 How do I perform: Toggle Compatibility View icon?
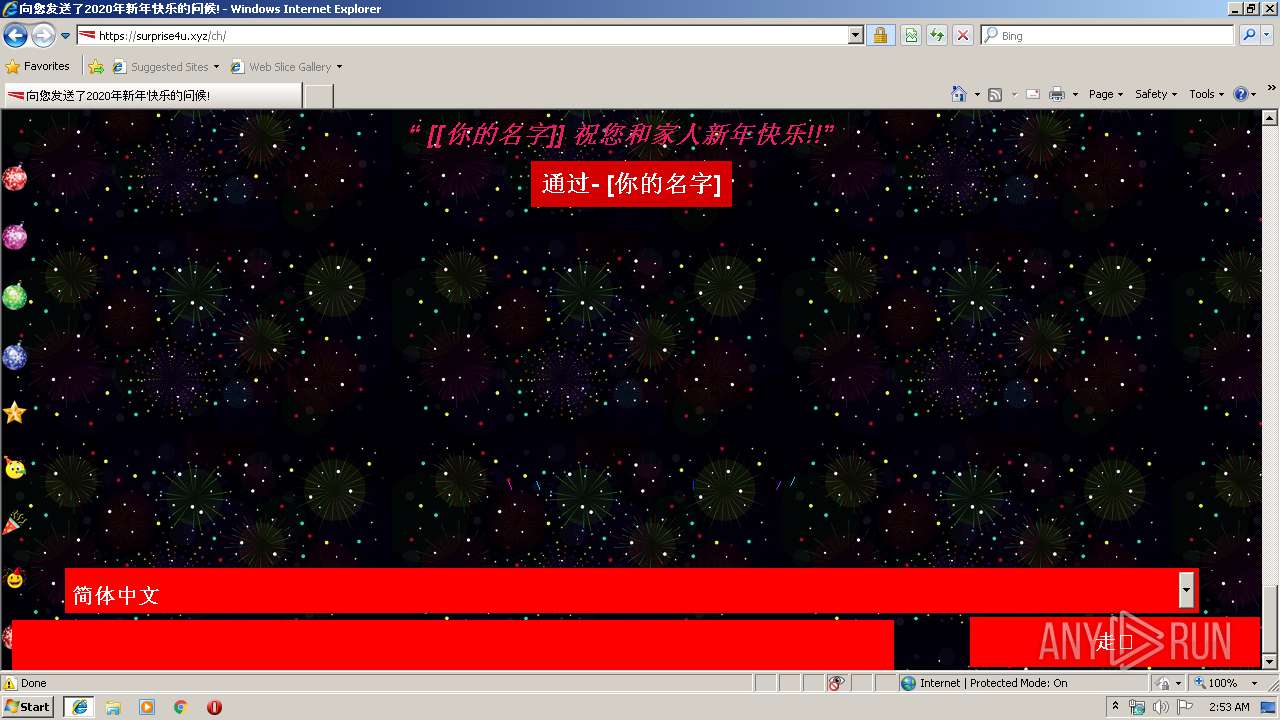point(911,36)
